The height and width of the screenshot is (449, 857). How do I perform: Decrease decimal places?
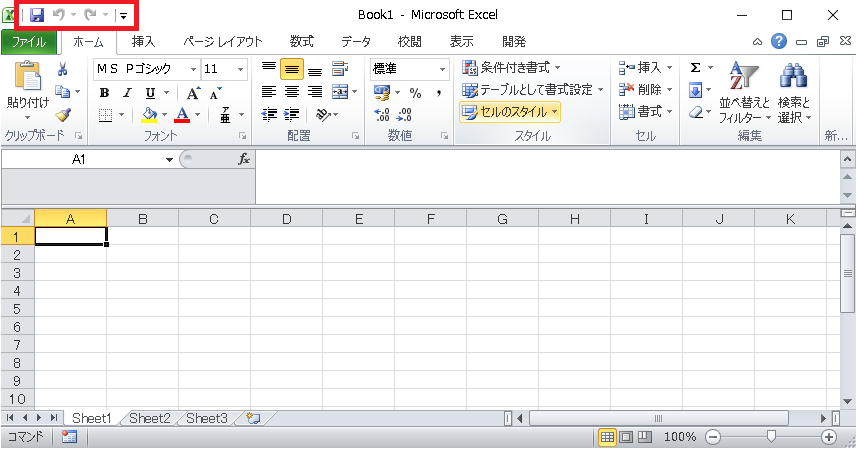(404, 115)
